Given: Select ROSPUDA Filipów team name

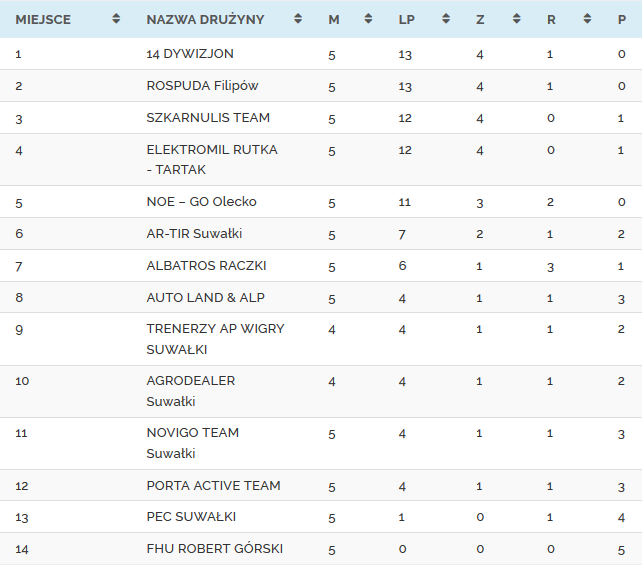Looking at the screenshot, I should coord(202,86).
